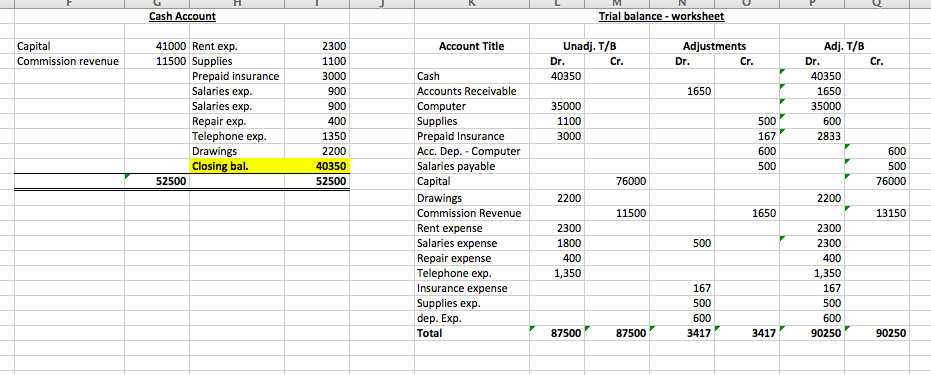Select the 2300 amount next to Rent exp.

coord(317,46)
